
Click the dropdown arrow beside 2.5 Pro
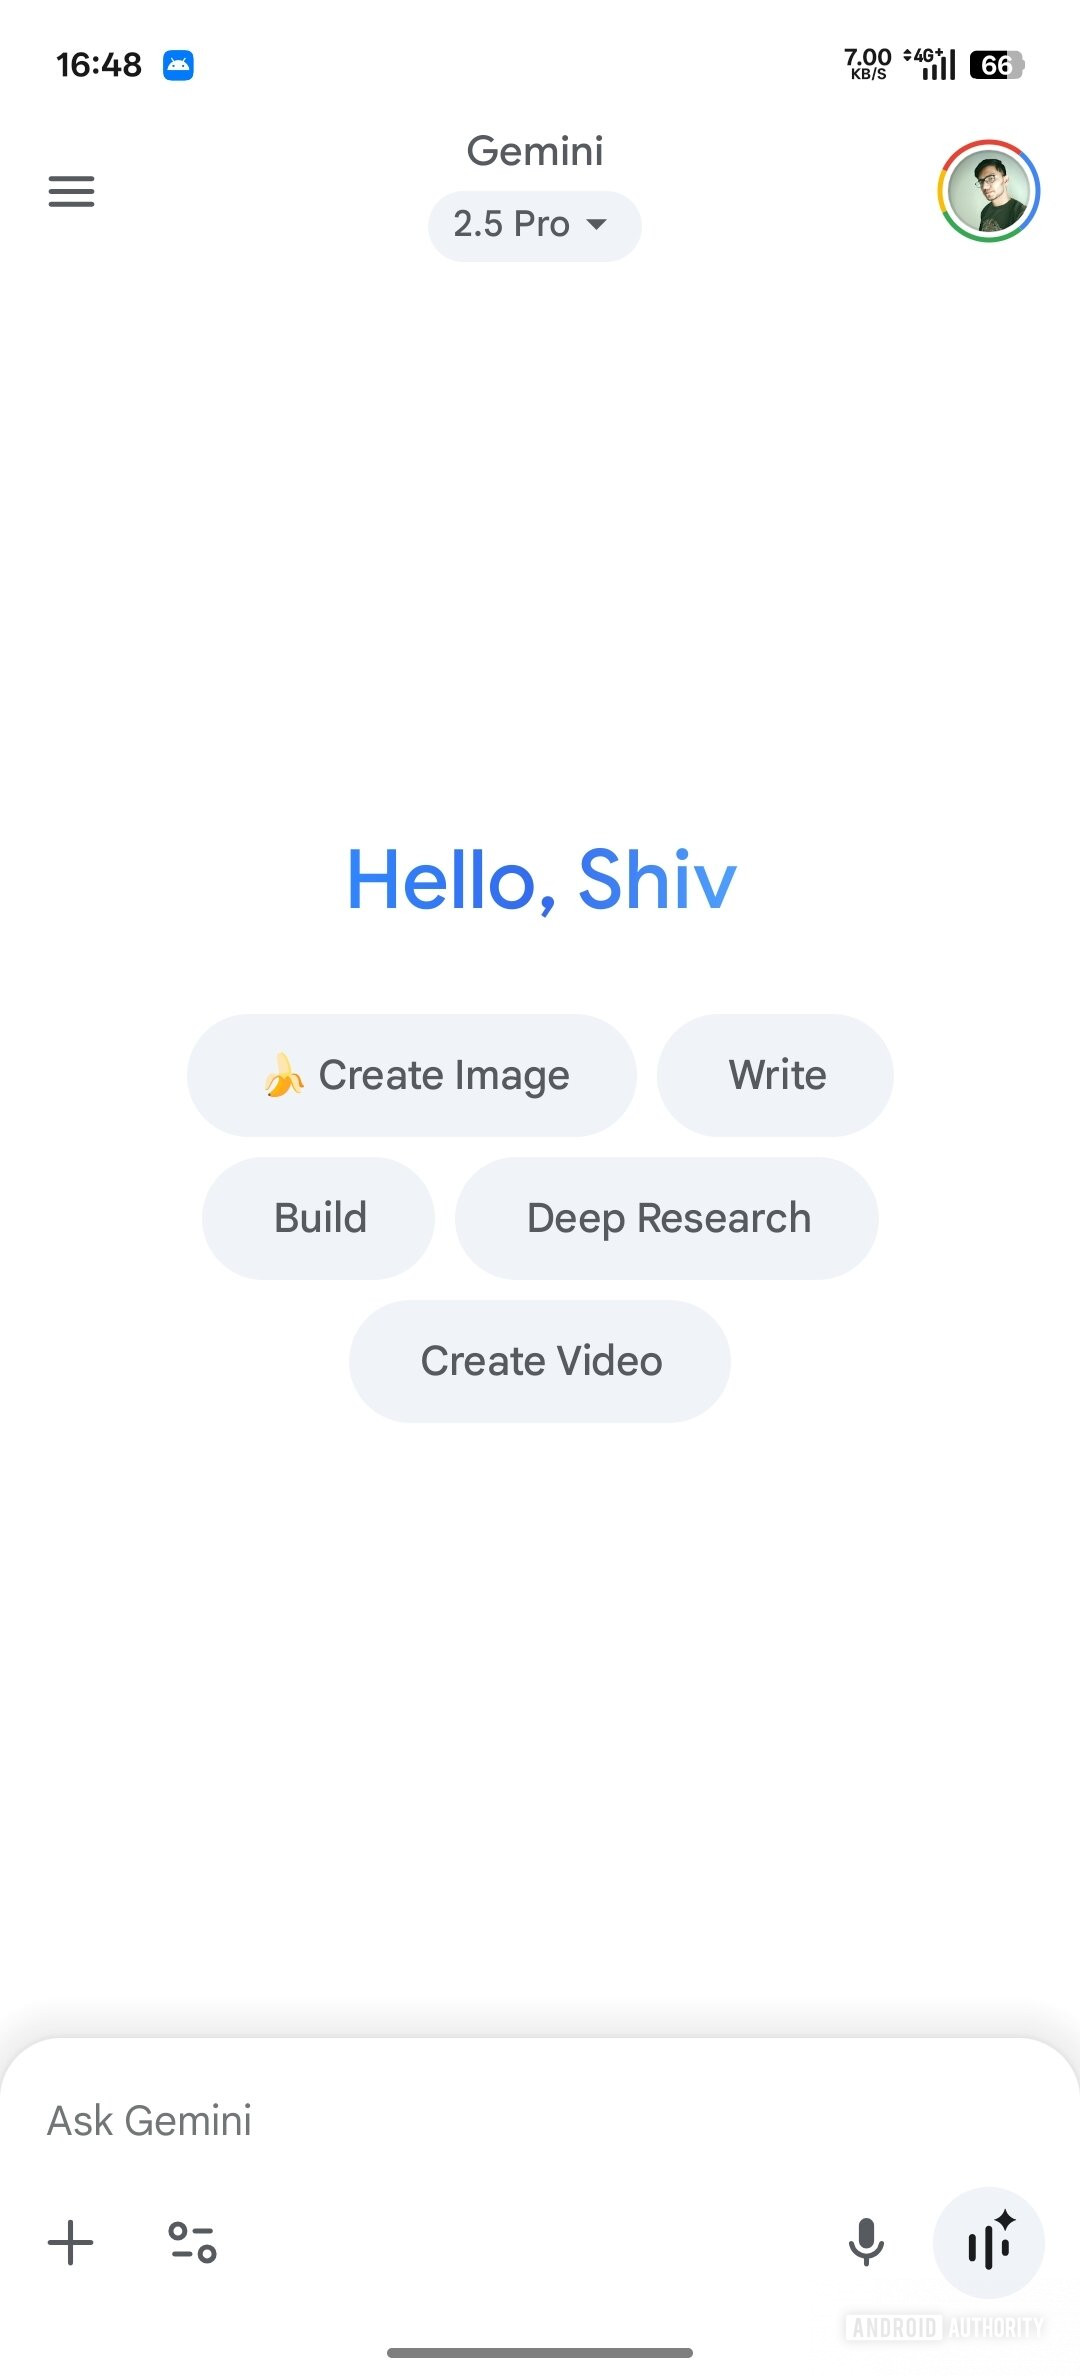597,225
